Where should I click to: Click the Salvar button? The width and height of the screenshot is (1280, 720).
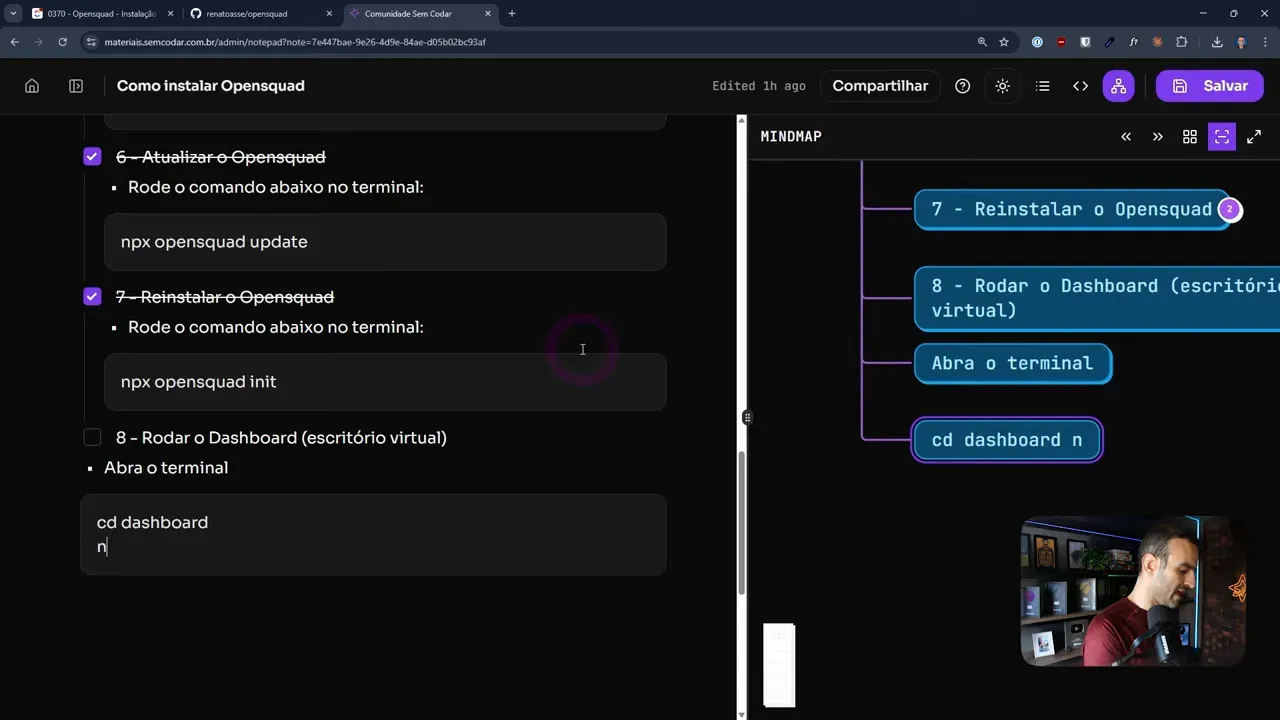1210,86
